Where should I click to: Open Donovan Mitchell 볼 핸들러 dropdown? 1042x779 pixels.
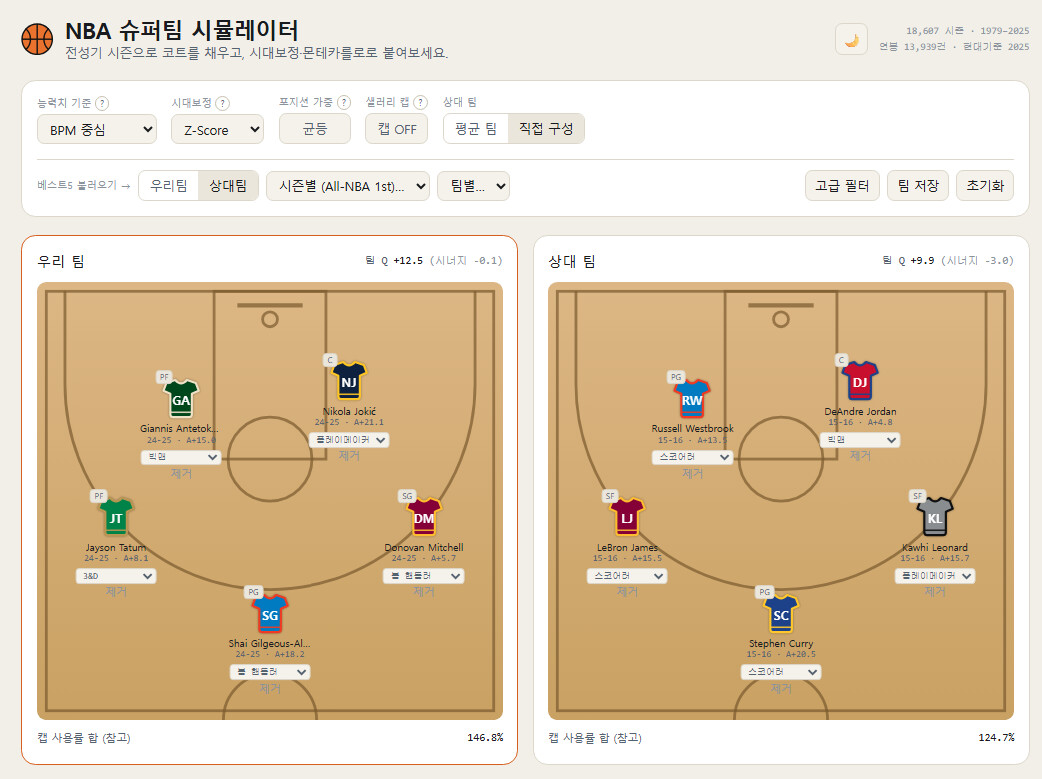424,576
